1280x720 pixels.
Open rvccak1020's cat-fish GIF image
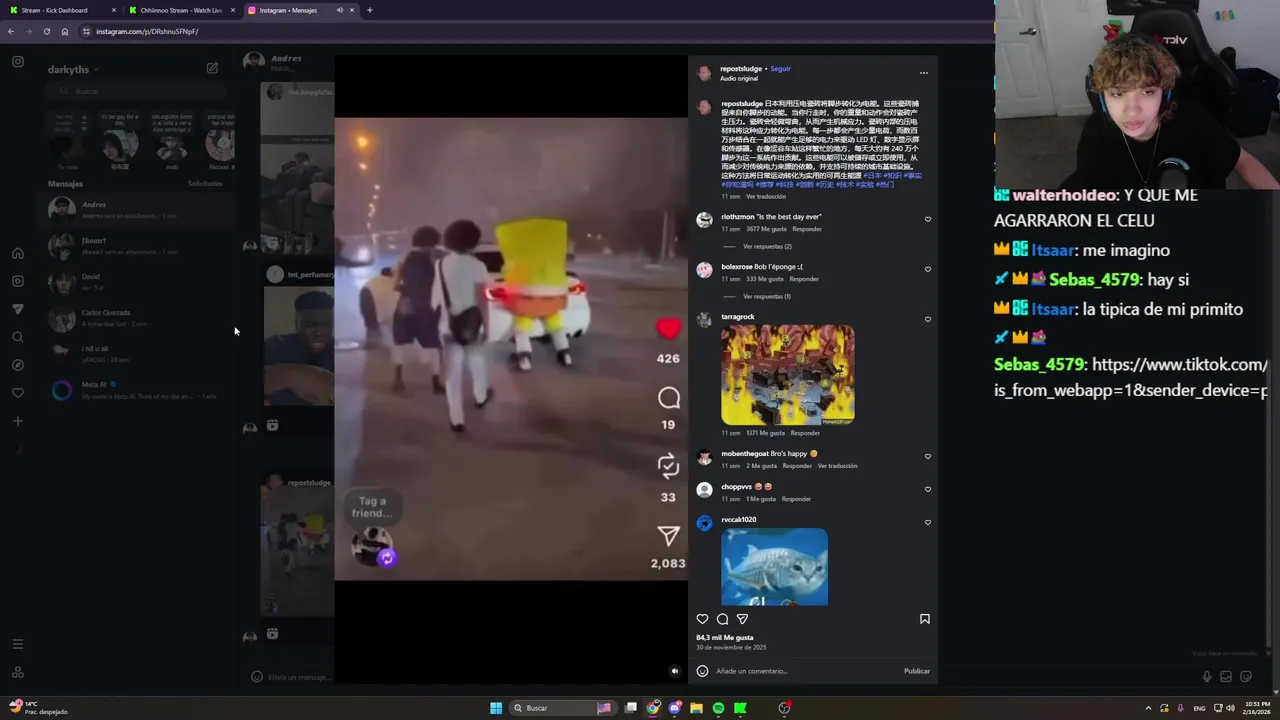pyautogui.click(x=774, y=566)
